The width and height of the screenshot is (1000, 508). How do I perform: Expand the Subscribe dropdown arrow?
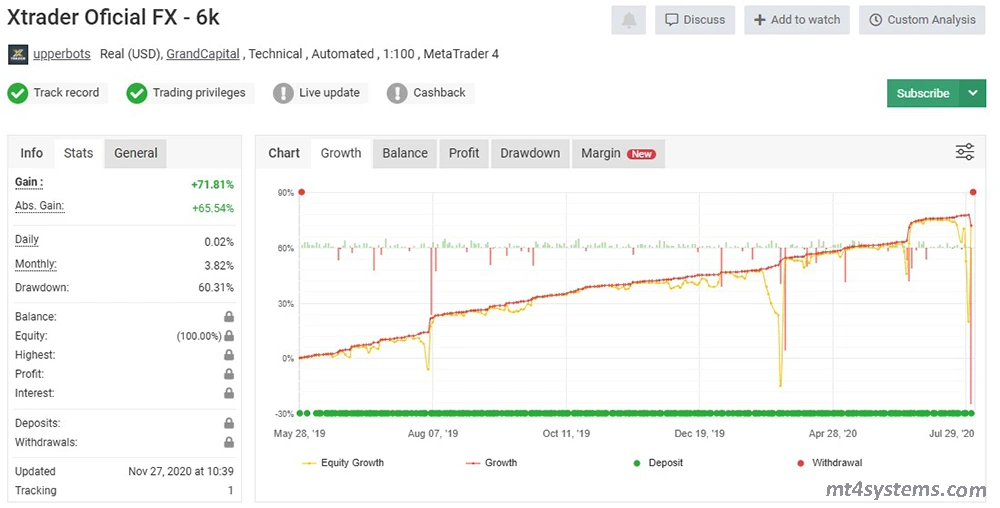coord(973,93)
